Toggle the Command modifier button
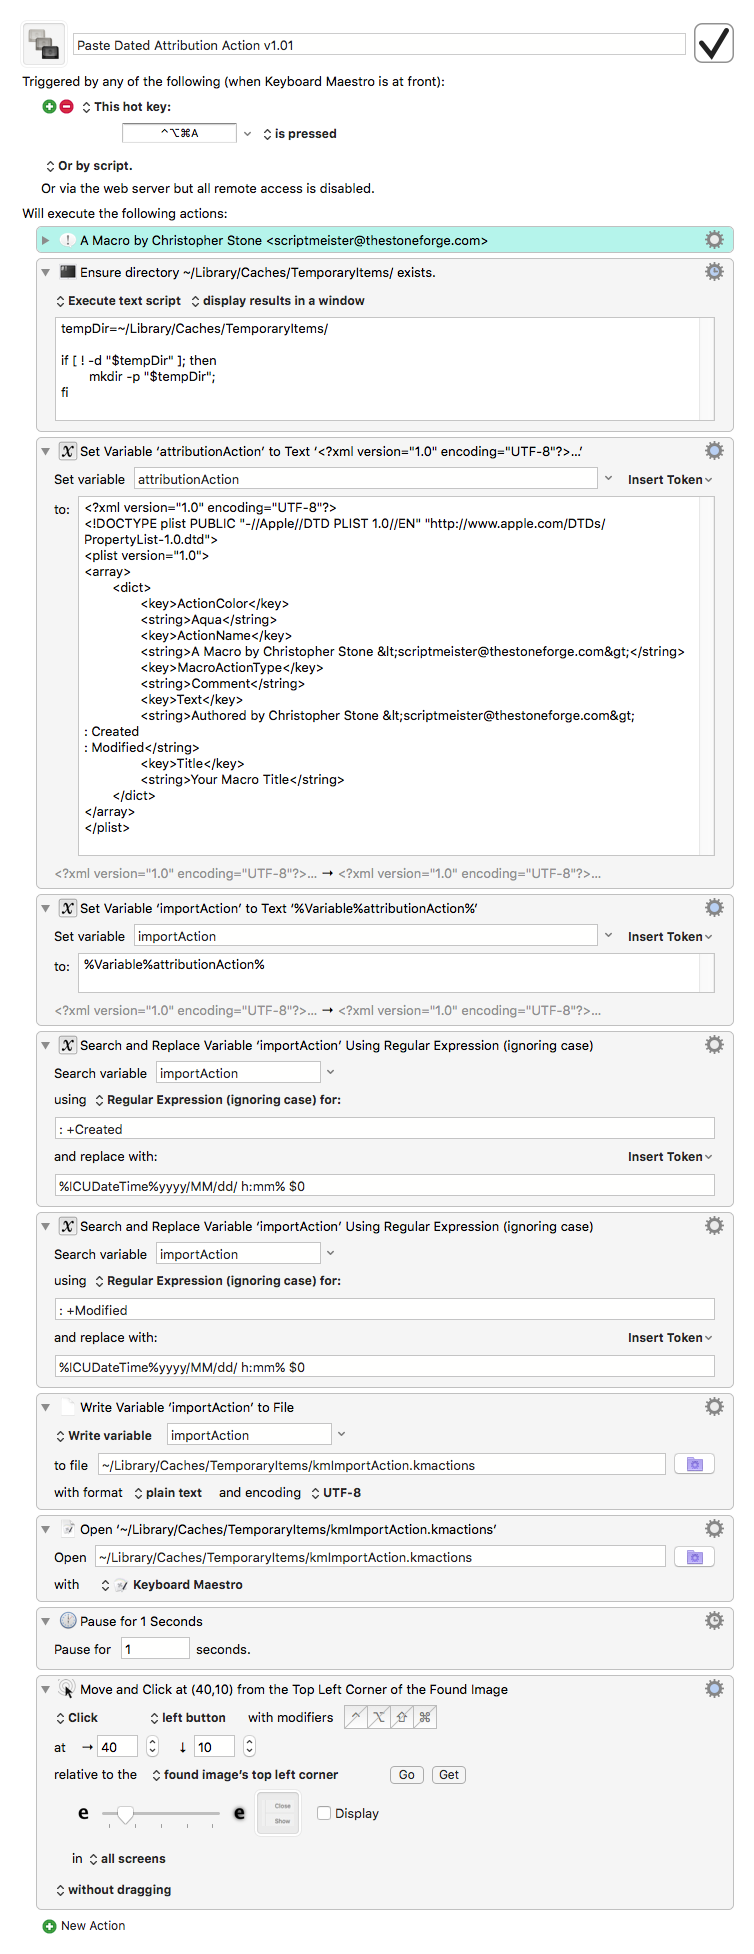 point(425,1717)
